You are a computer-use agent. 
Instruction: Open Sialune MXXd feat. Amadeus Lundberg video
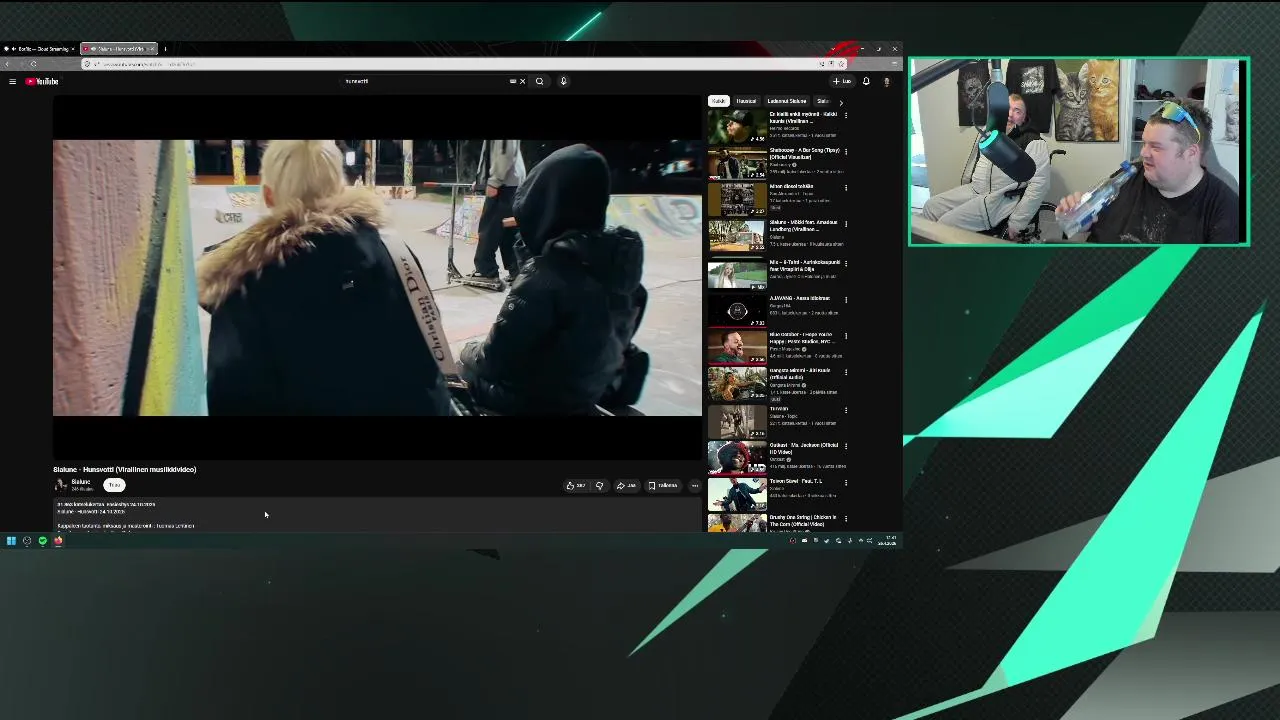click(737, 235)
